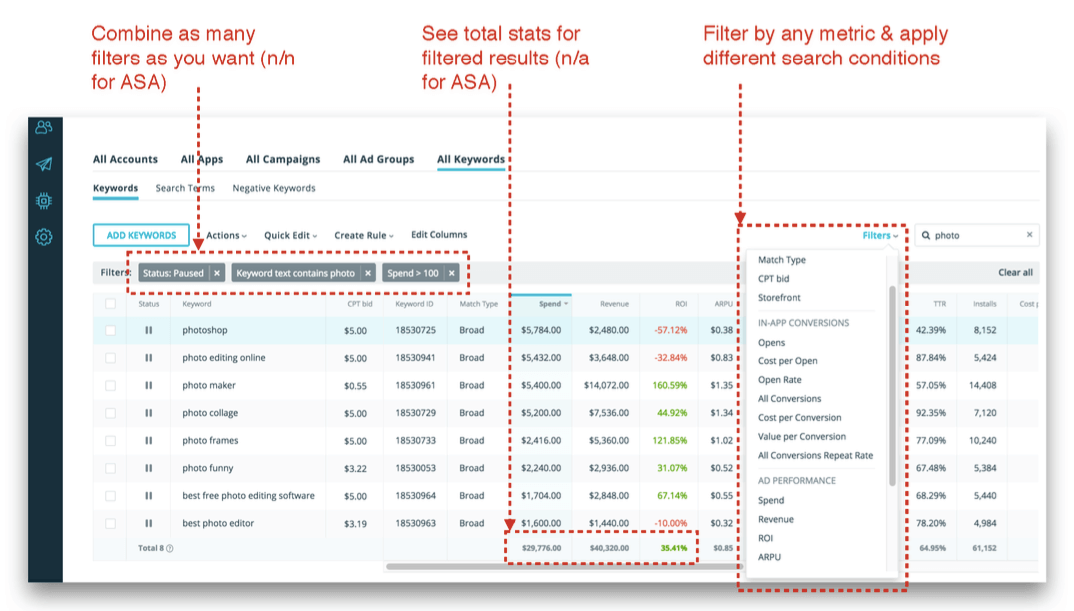Expand the Actions dropdown
Image resolution: width=1074 pixels, height=611 pixels.
[x=226, y=236]
